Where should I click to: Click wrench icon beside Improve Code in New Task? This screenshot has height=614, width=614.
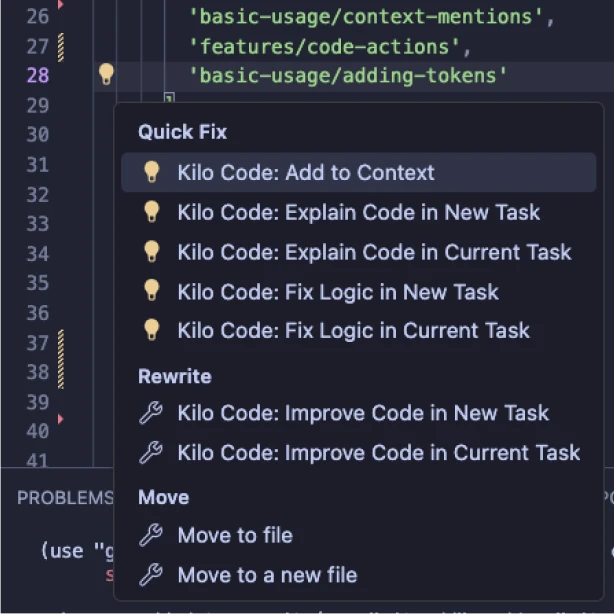coord(151,413)
